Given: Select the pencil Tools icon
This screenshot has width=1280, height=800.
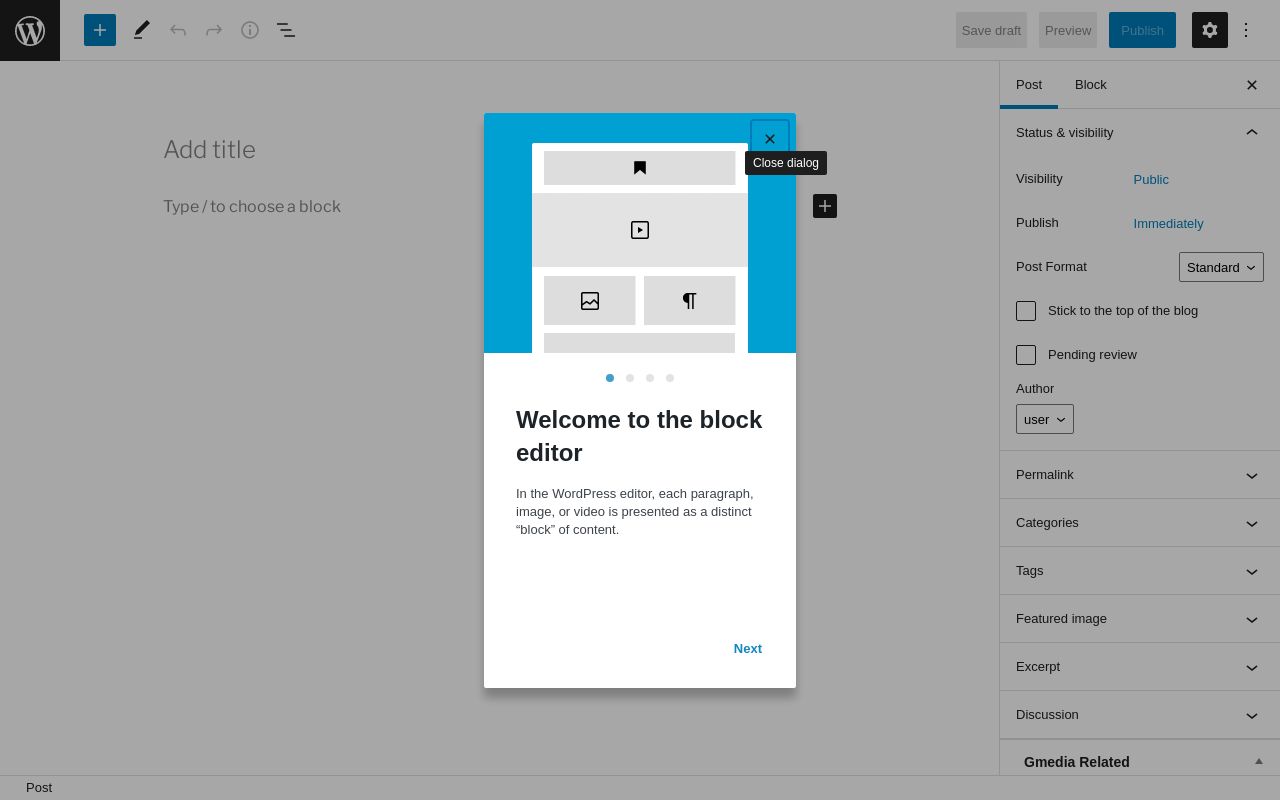Looking at the screenshot, I should point(142,30).
